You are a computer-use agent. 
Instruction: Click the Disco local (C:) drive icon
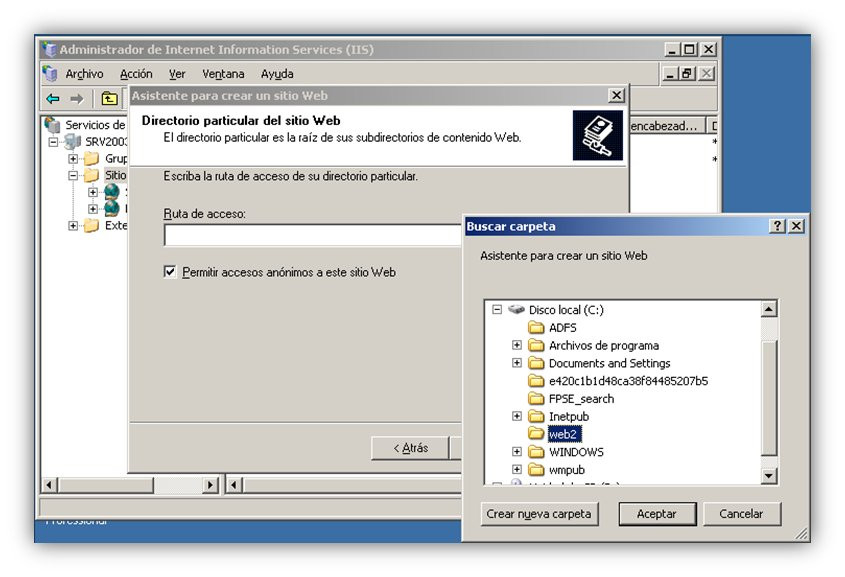[516, 310]
